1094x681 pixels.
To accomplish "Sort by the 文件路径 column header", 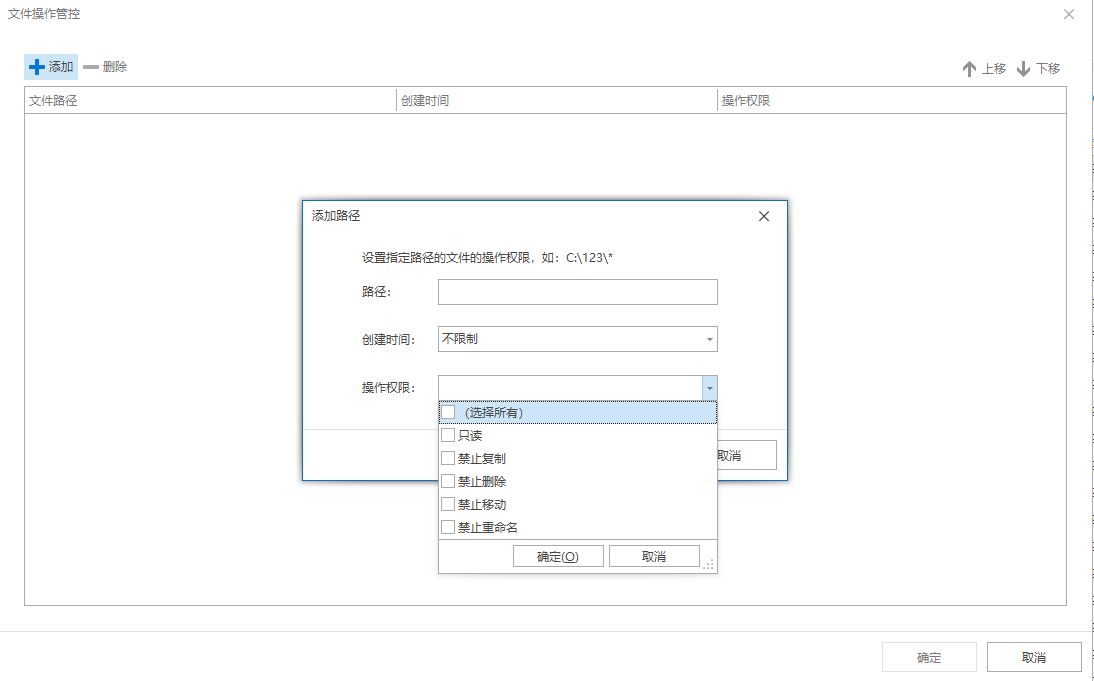I will point(210,100).
